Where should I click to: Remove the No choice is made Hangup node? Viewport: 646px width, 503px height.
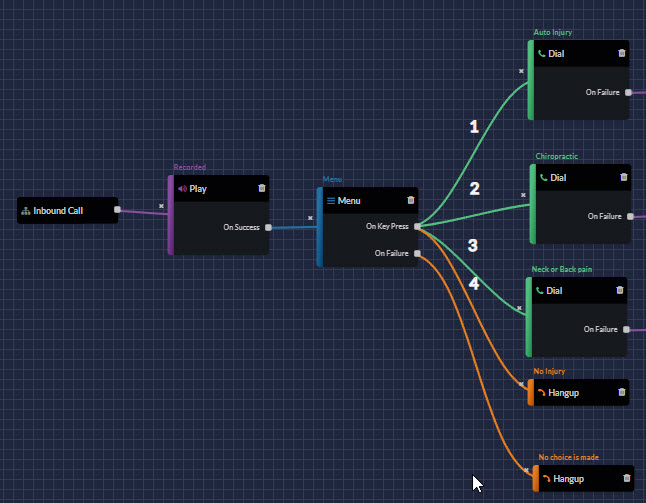627,478
